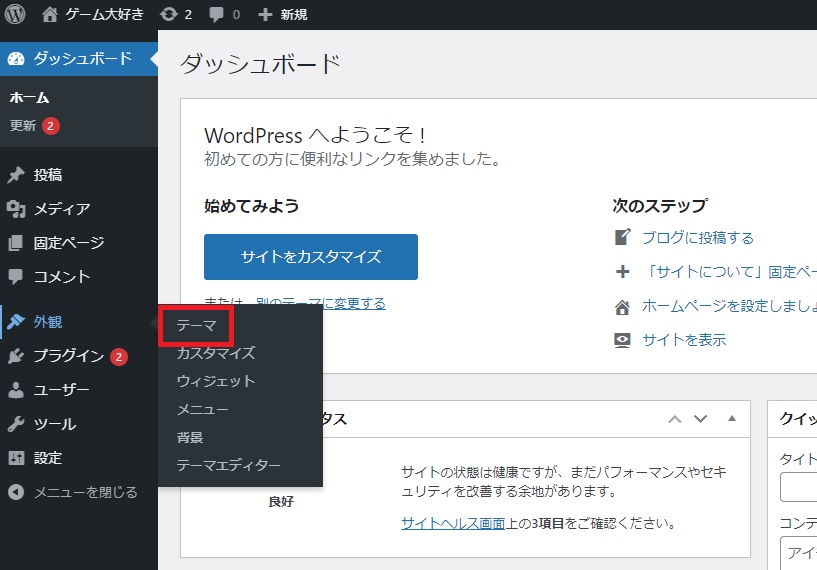Screen dimensions: 817x570
Task: Select ホーム submenu item
Action: (x=29, y=97)
